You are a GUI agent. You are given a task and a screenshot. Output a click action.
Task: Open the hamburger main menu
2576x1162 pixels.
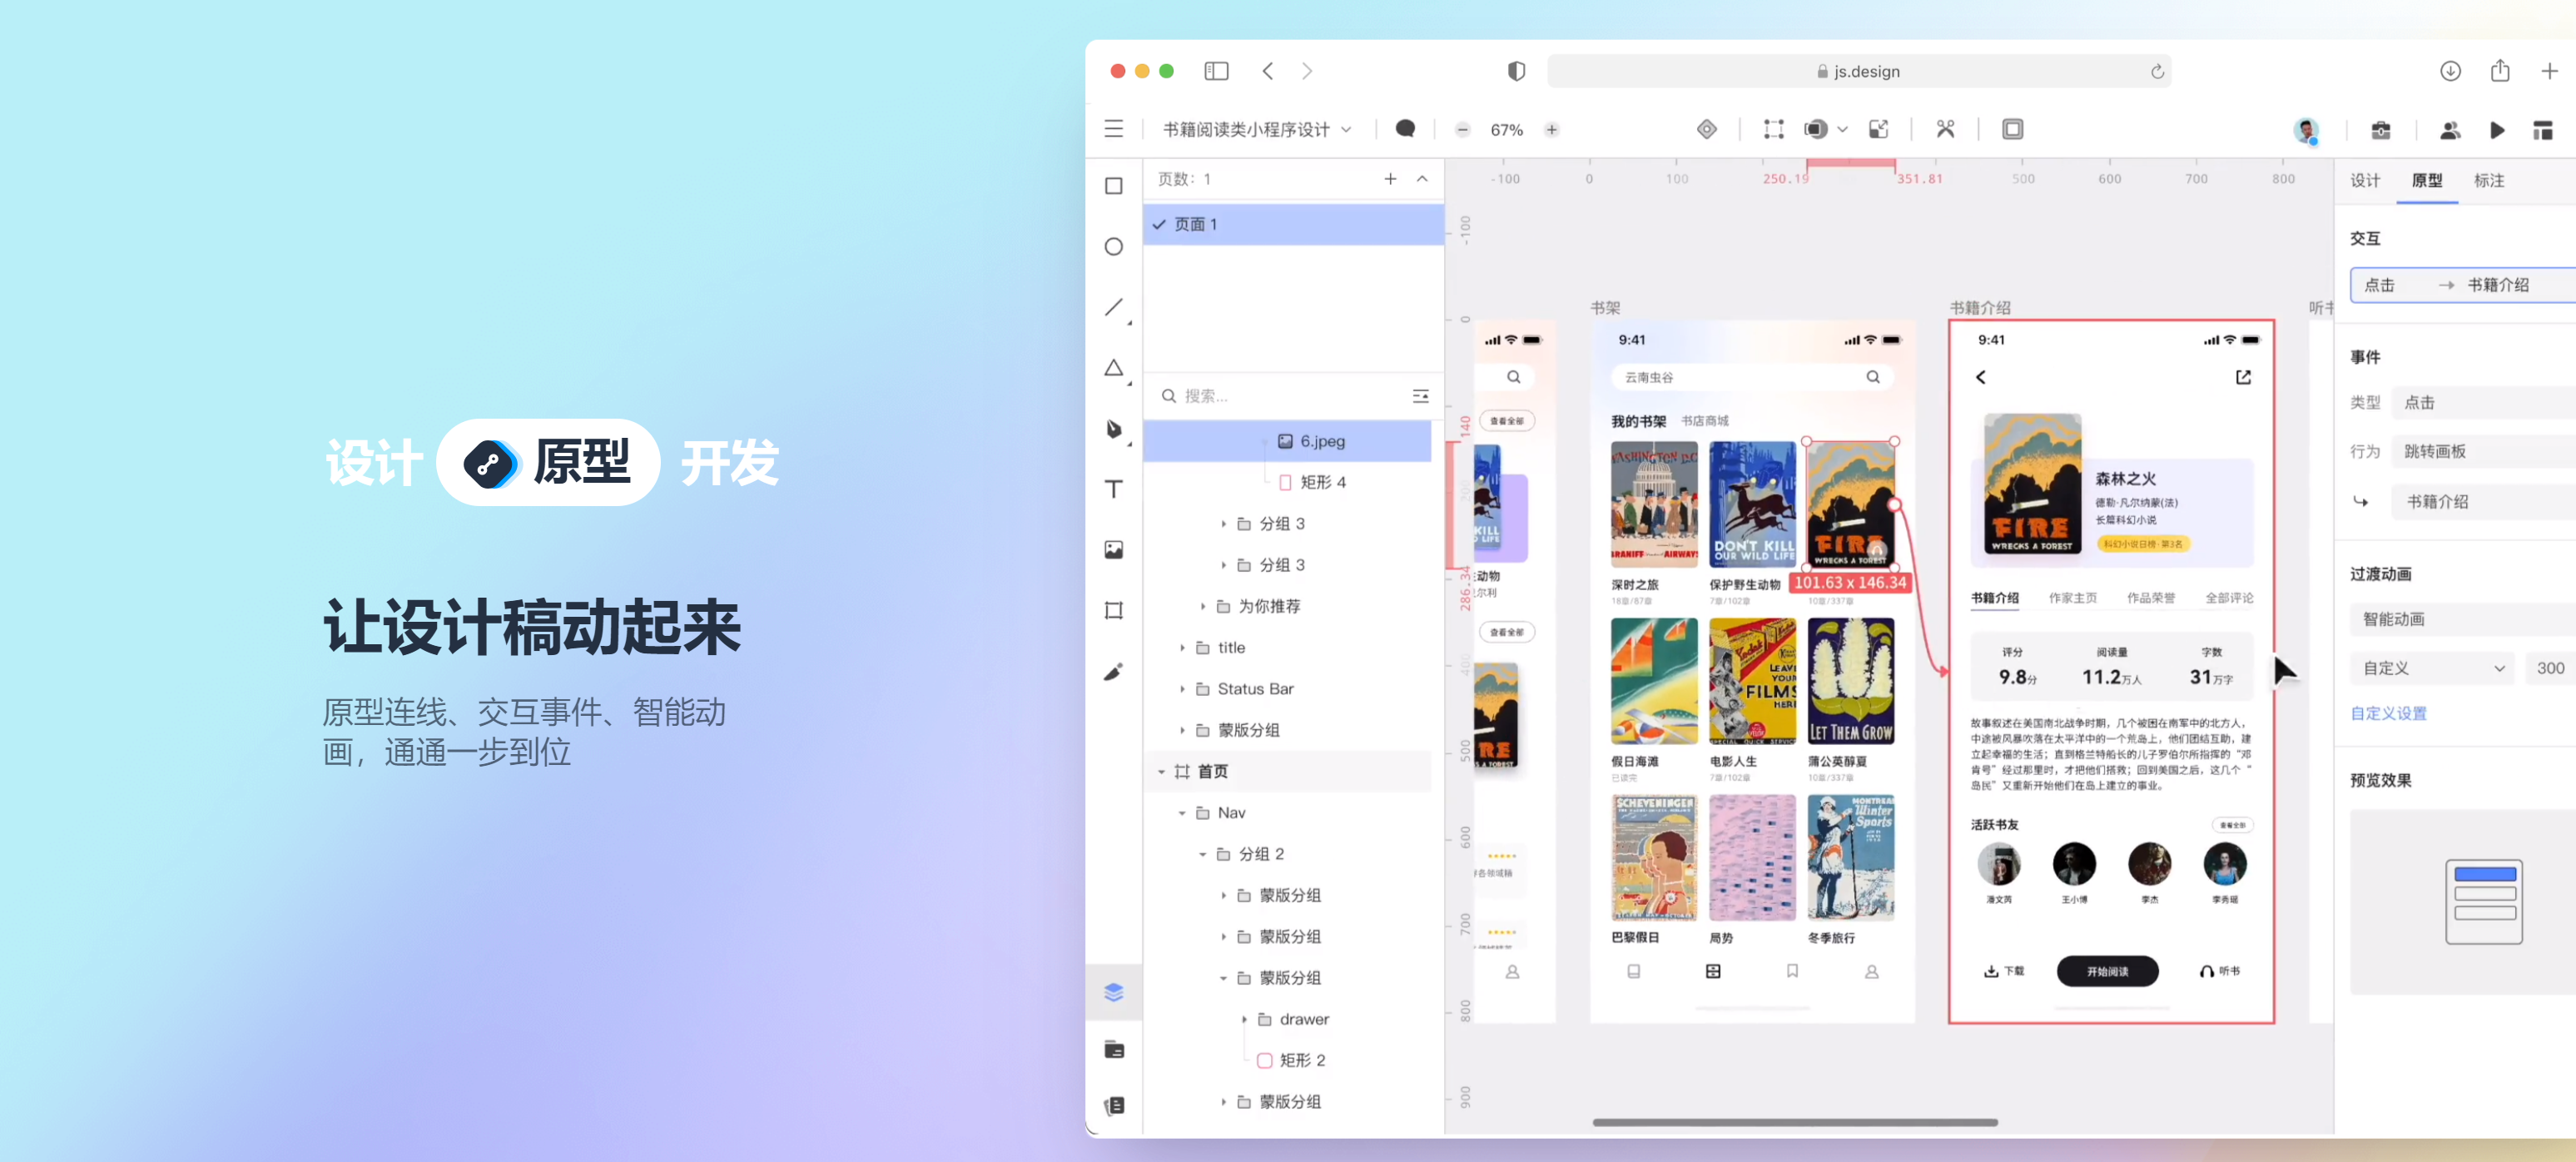coord(1113,129)
